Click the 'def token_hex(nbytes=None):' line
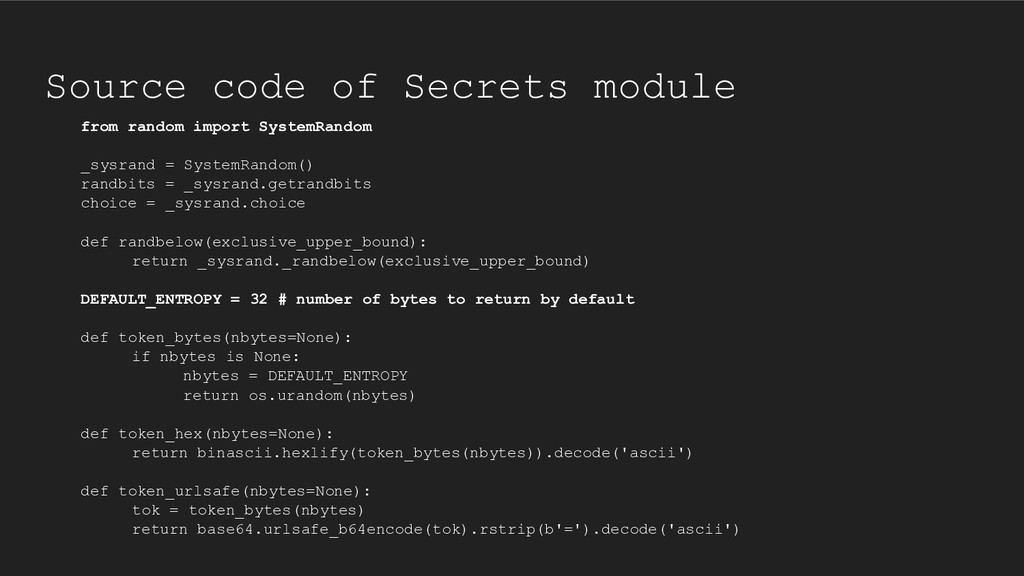Viewport: 1024px width, 576px height. [x=206, y=434]
